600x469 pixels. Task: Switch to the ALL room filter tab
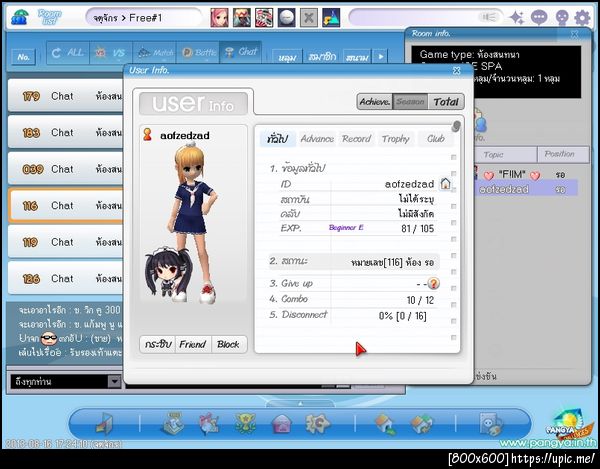(68, 52)
